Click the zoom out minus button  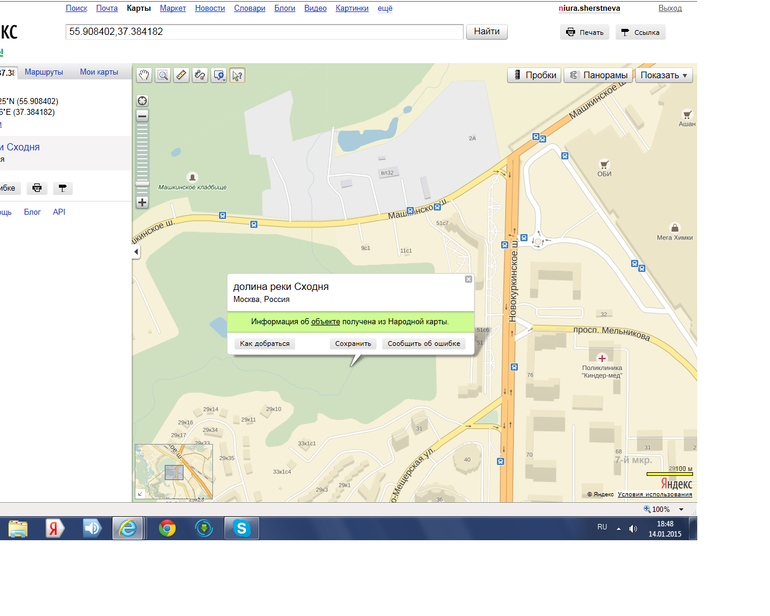142,116
